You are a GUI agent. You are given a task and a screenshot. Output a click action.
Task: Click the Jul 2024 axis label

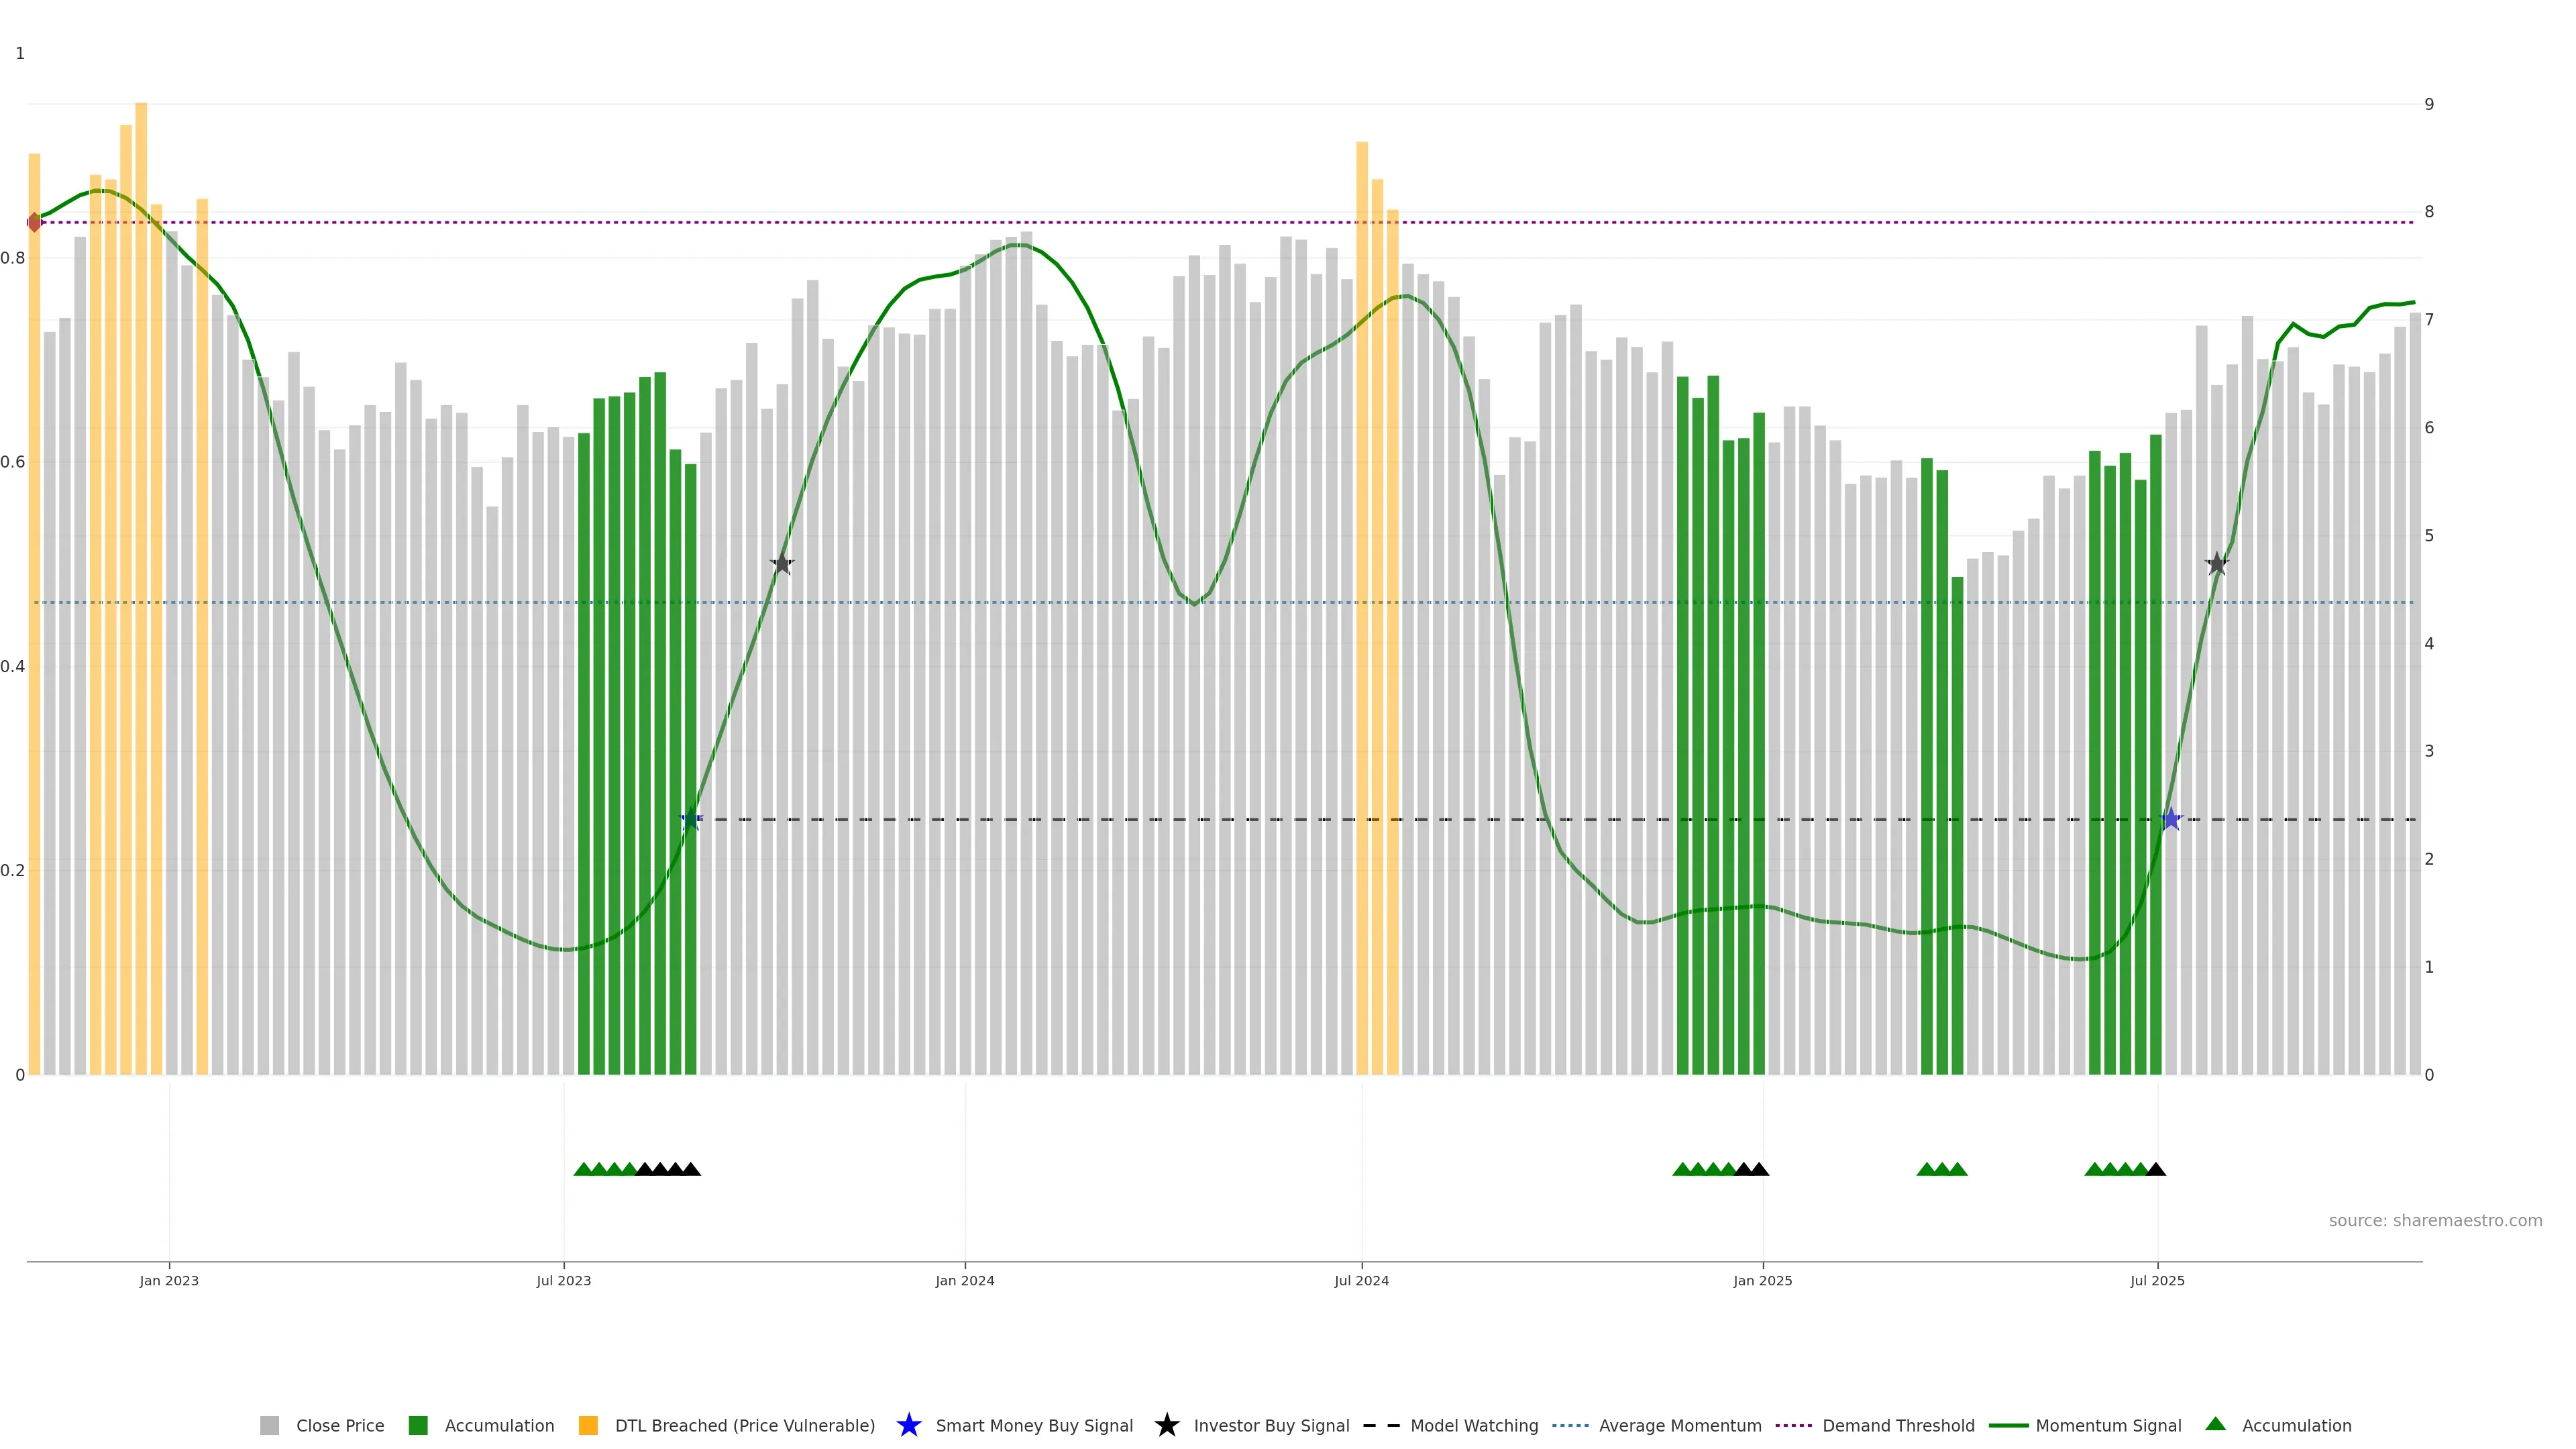1361,1280
